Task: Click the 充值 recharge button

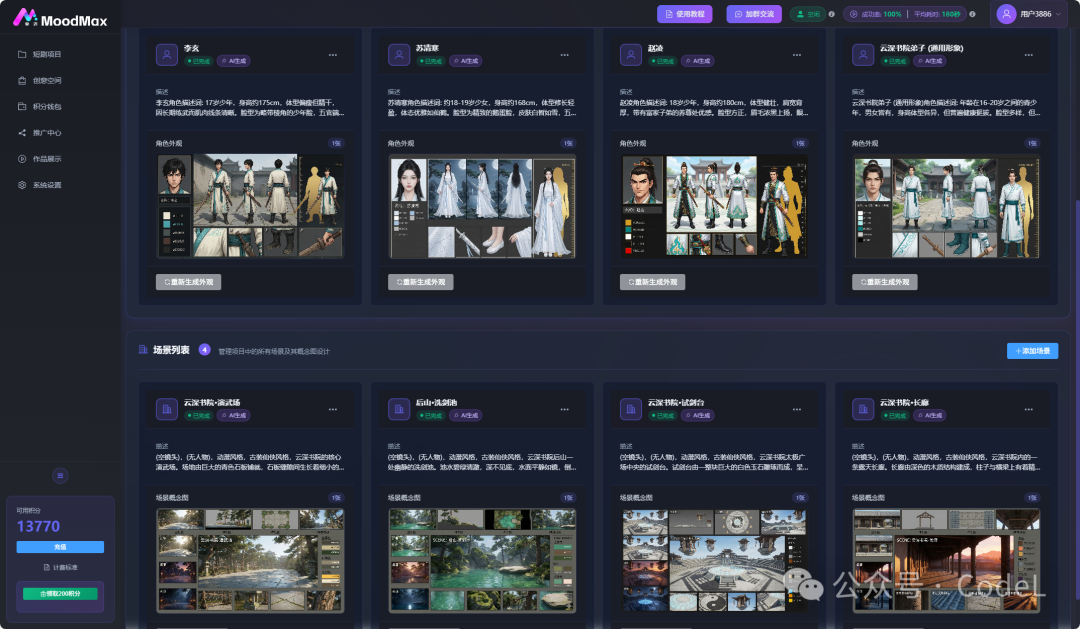Action: [60, 547]
